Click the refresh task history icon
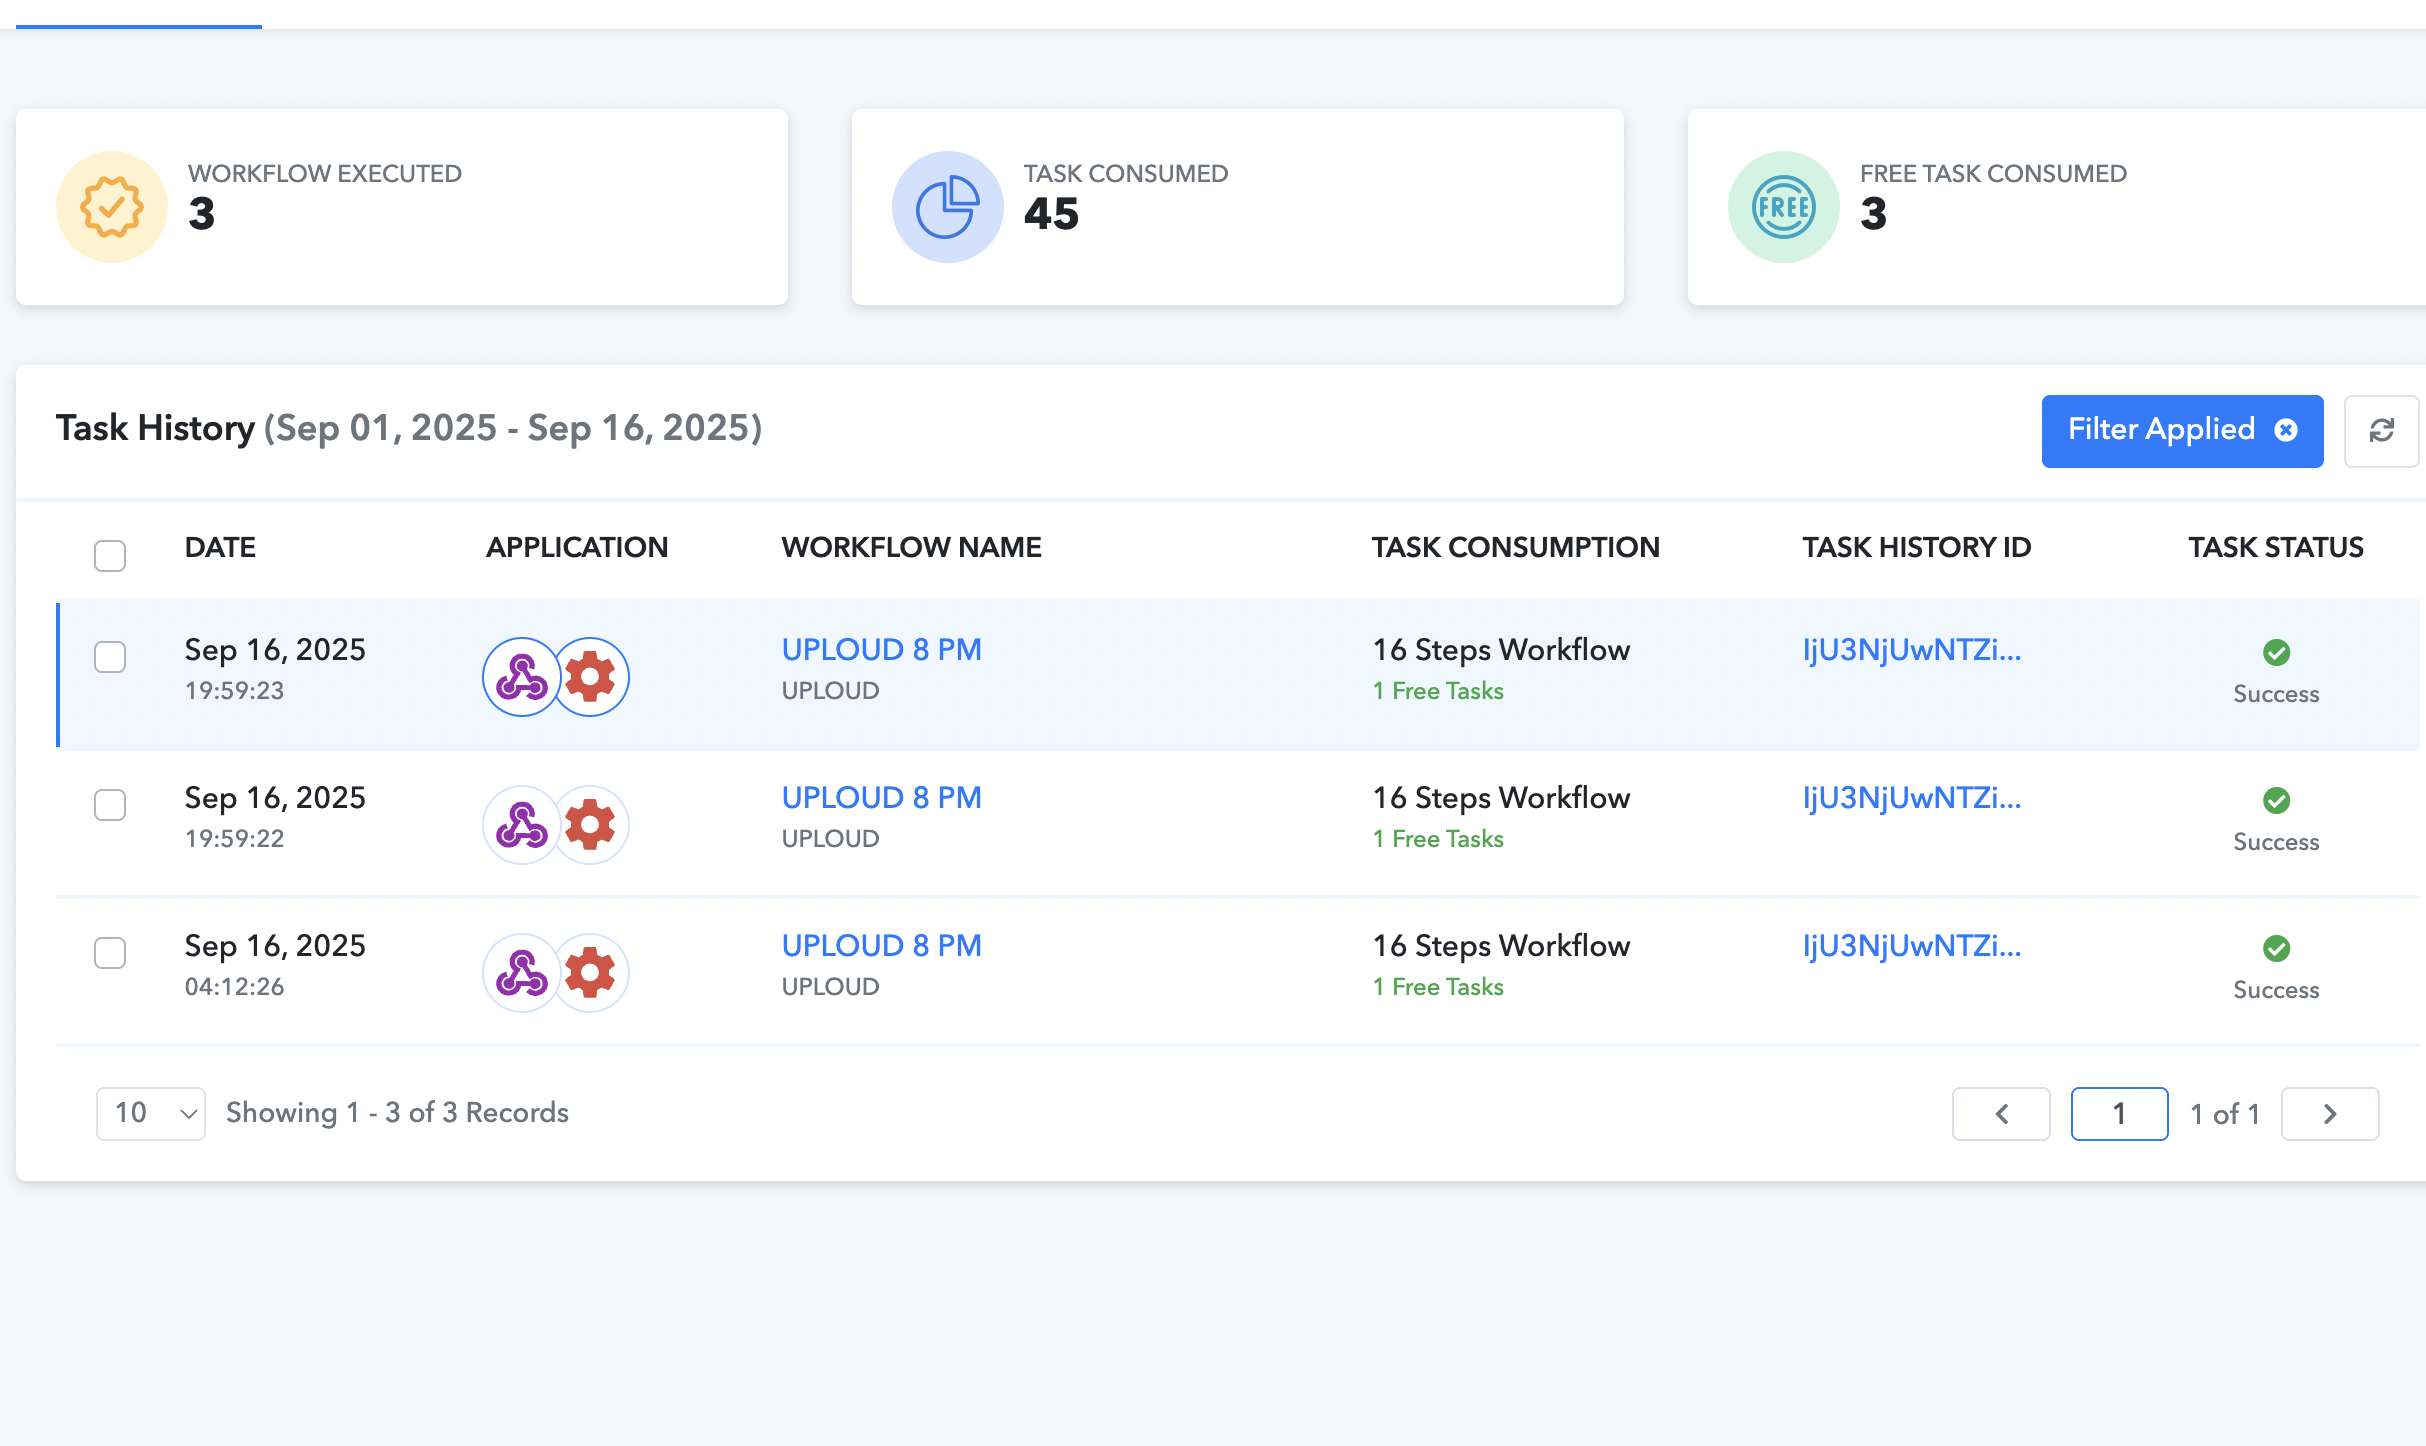 point(2382,431)
